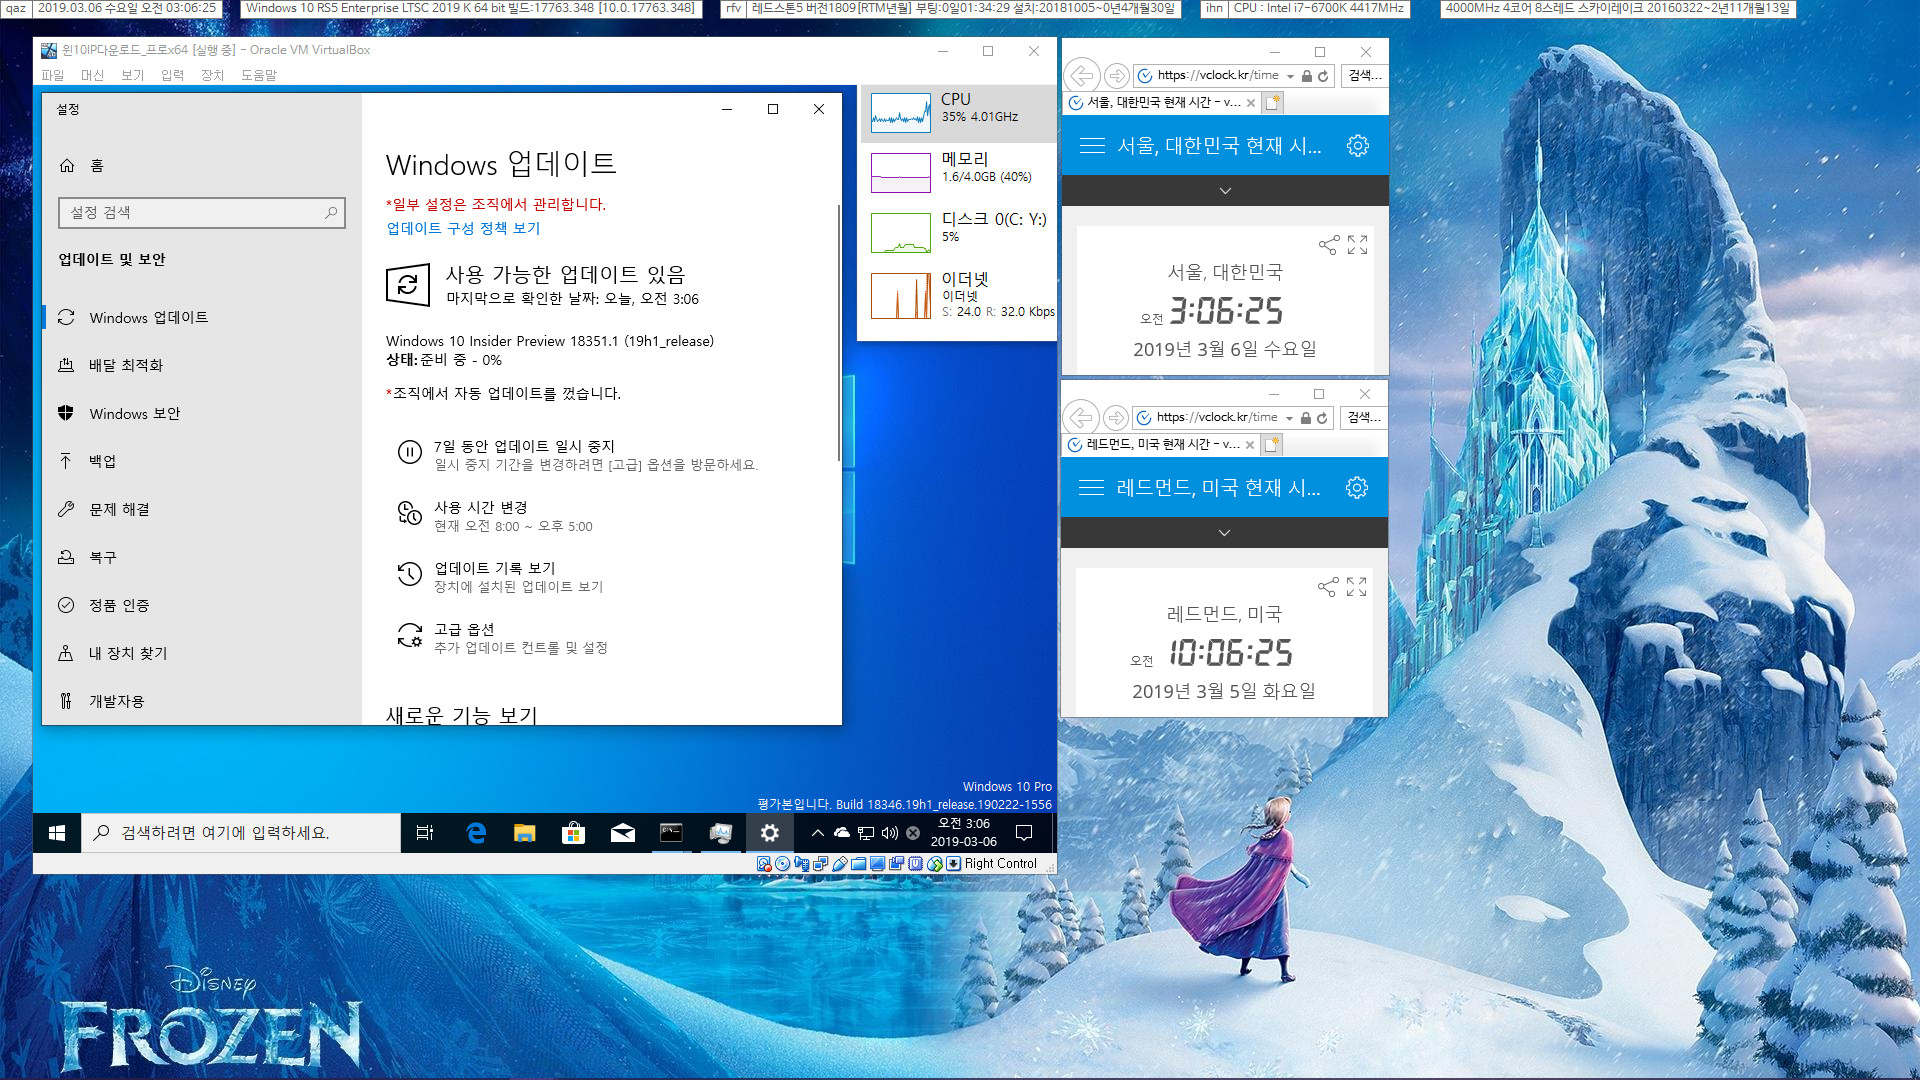This screenshot has width=1920, height=1080.
Task: Open settings gear in the Seoul clock page
Action: pyautogui.click(x=1358, y=146)
